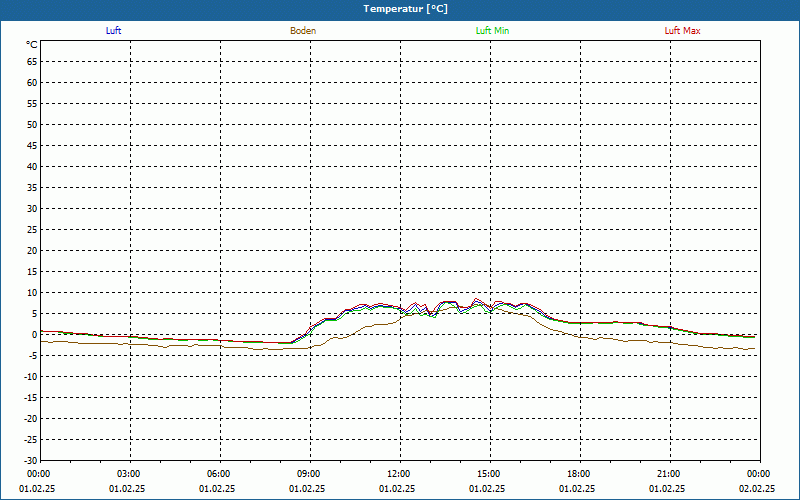Viewport: 800px width, 500px height.
Task: Click the 40 y-axis label
Action: click(32, 167)
